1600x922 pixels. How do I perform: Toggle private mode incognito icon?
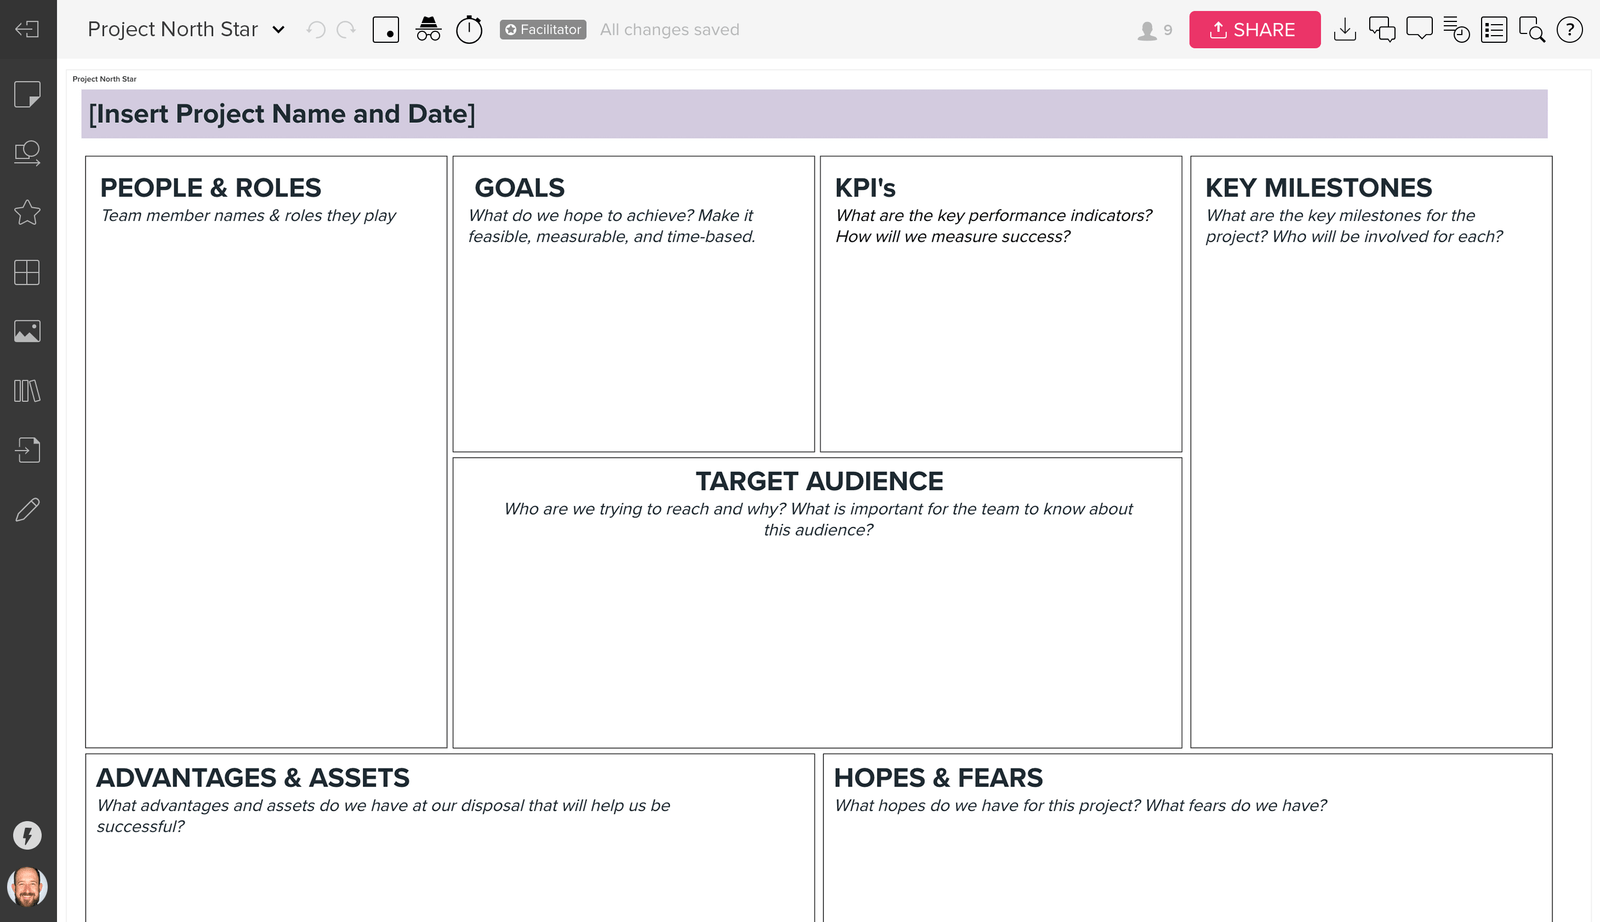click(428, 30)
